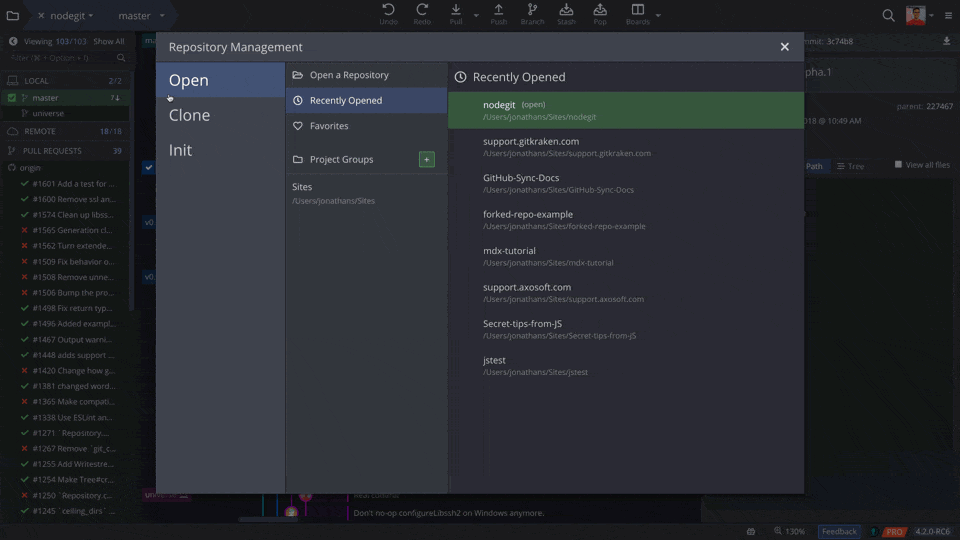Viewport: 960px width, 540px height.
Task: Click the gift icon in status bar
Action: 751,531
